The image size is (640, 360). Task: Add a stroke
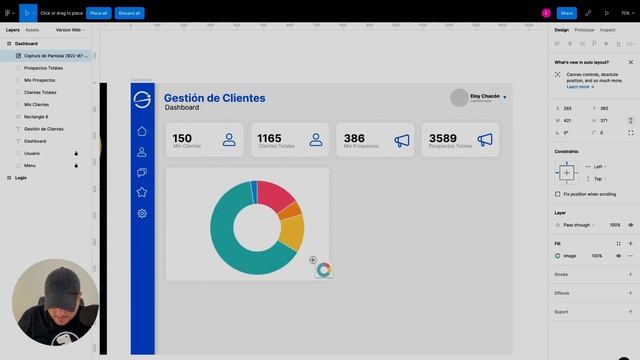point(631,275)
